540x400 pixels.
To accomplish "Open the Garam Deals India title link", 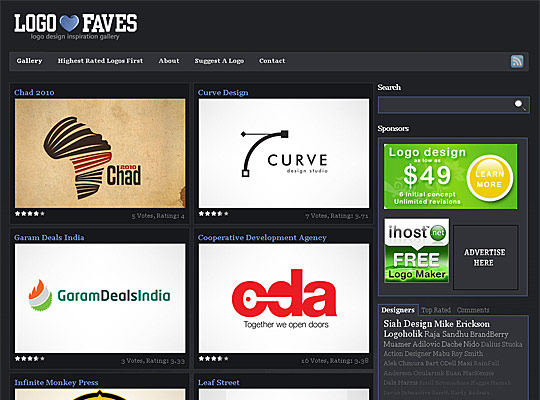I will pos(49,237).
